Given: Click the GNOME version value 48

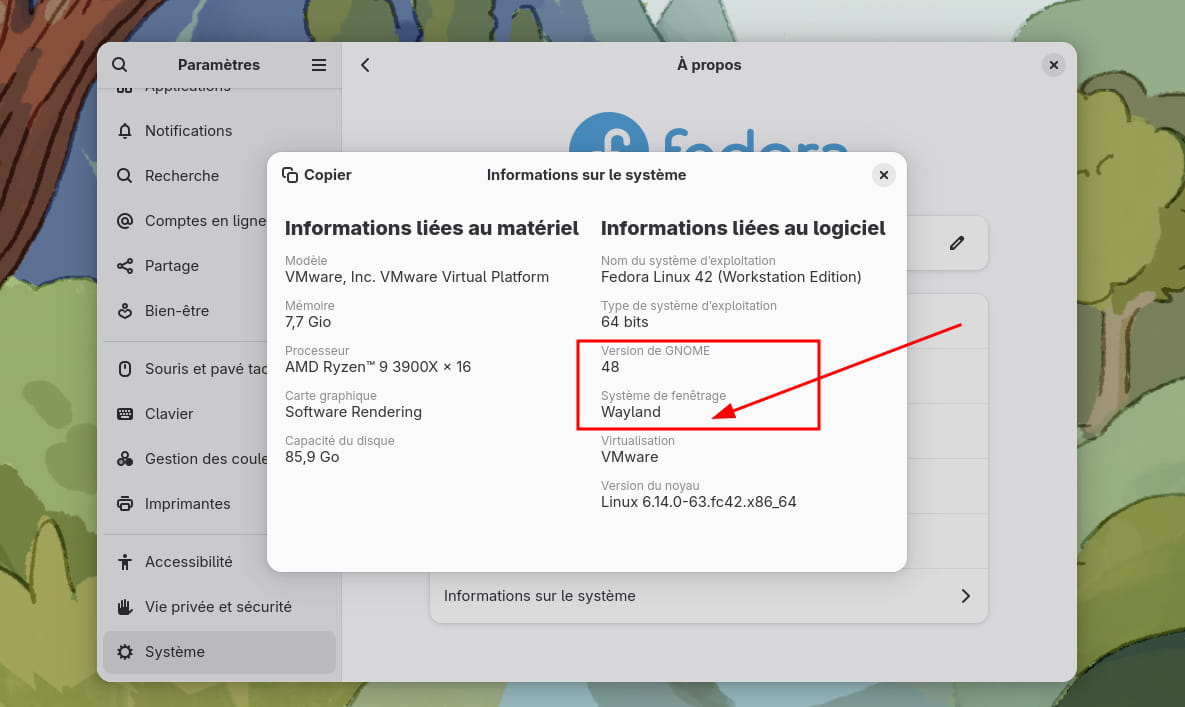Looking at the screenshot, I should point(610,367).
